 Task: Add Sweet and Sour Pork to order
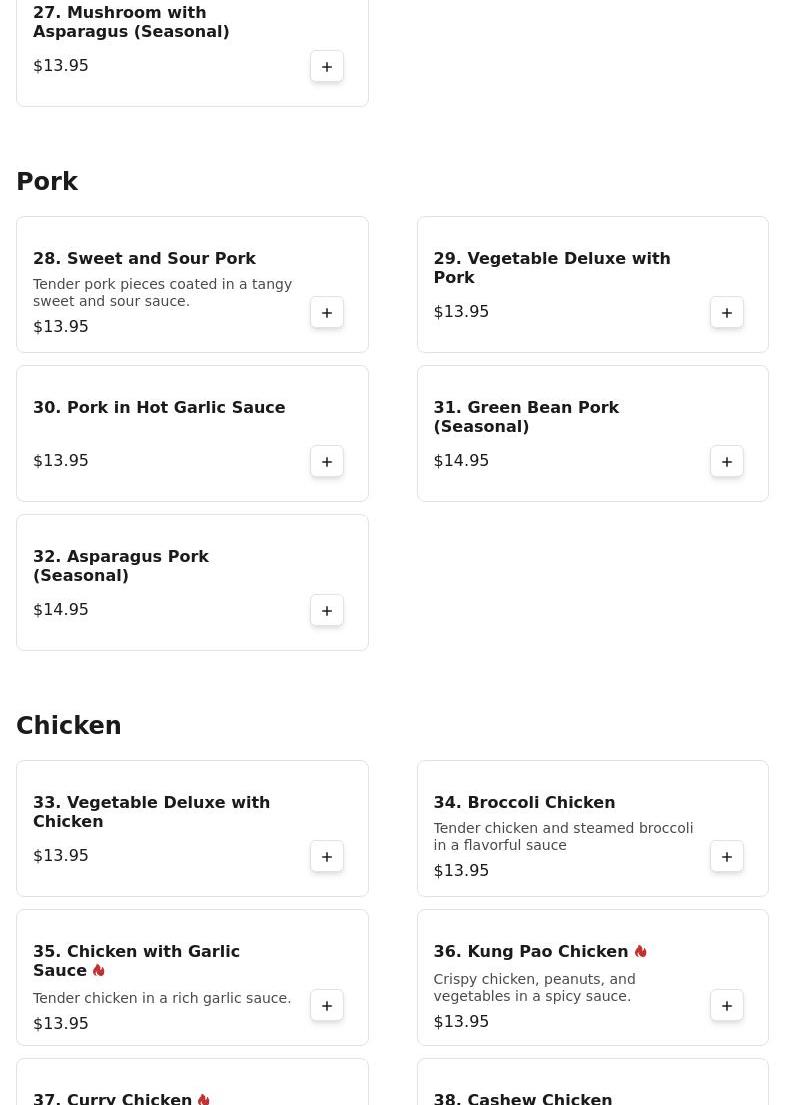point(327,313)
